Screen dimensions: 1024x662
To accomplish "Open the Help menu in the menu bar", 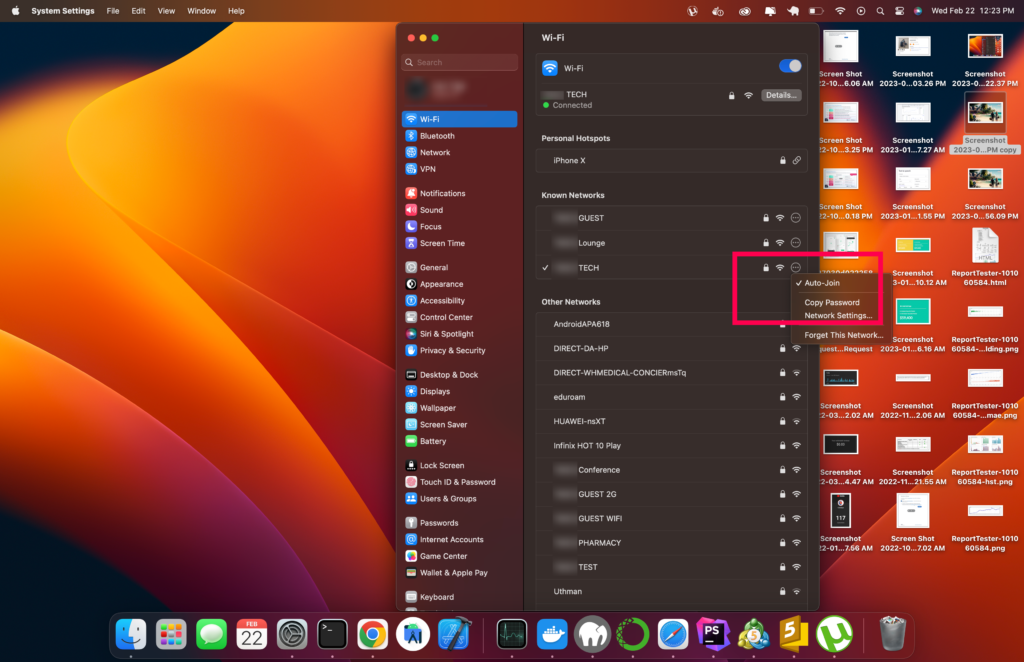I will coord(236,10).
